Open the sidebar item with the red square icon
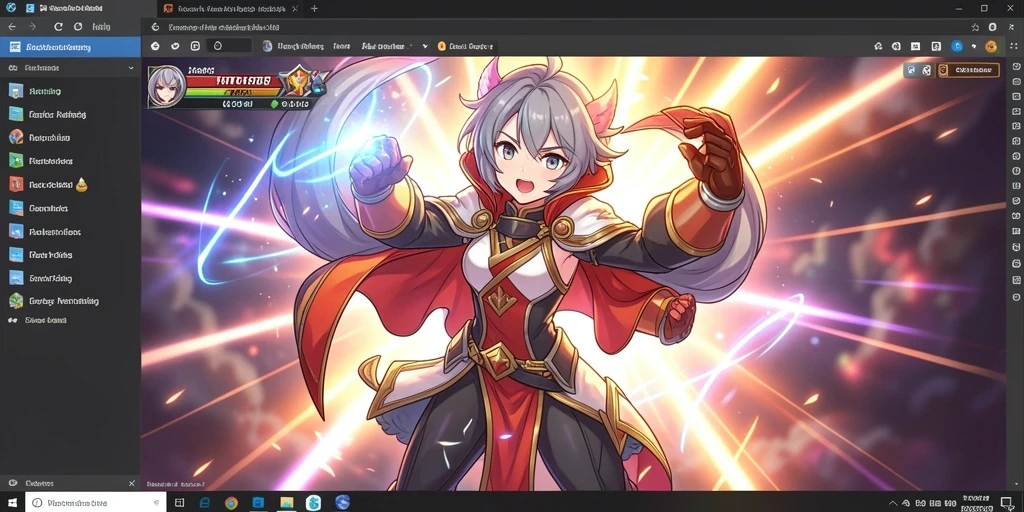This screenshot has width=1024, height=512. (48, 185)
